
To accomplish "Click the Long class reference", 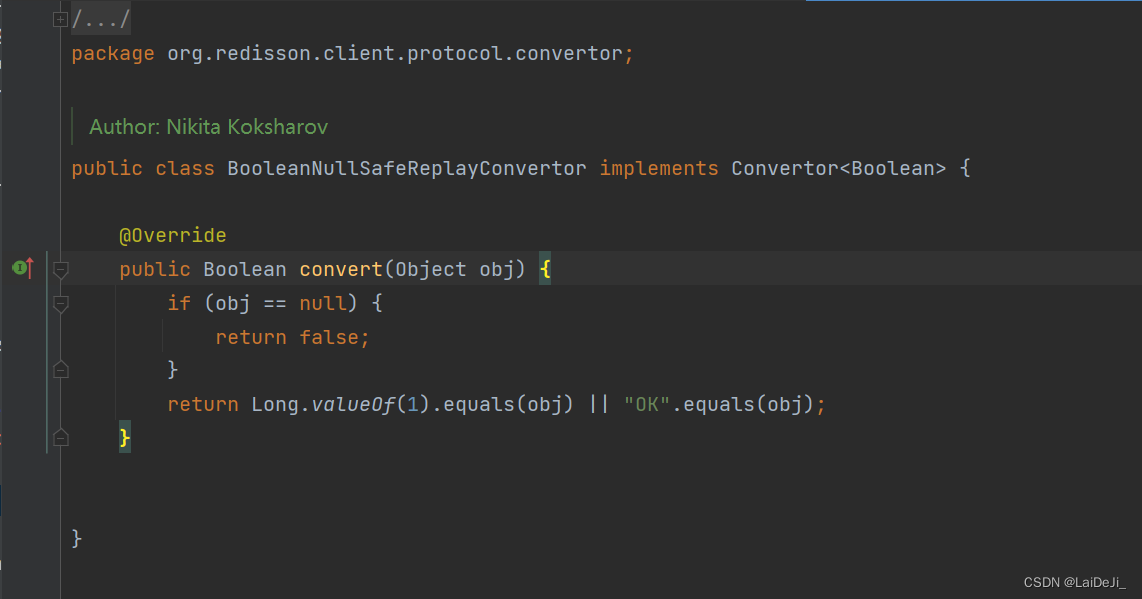I will [275, 404].
